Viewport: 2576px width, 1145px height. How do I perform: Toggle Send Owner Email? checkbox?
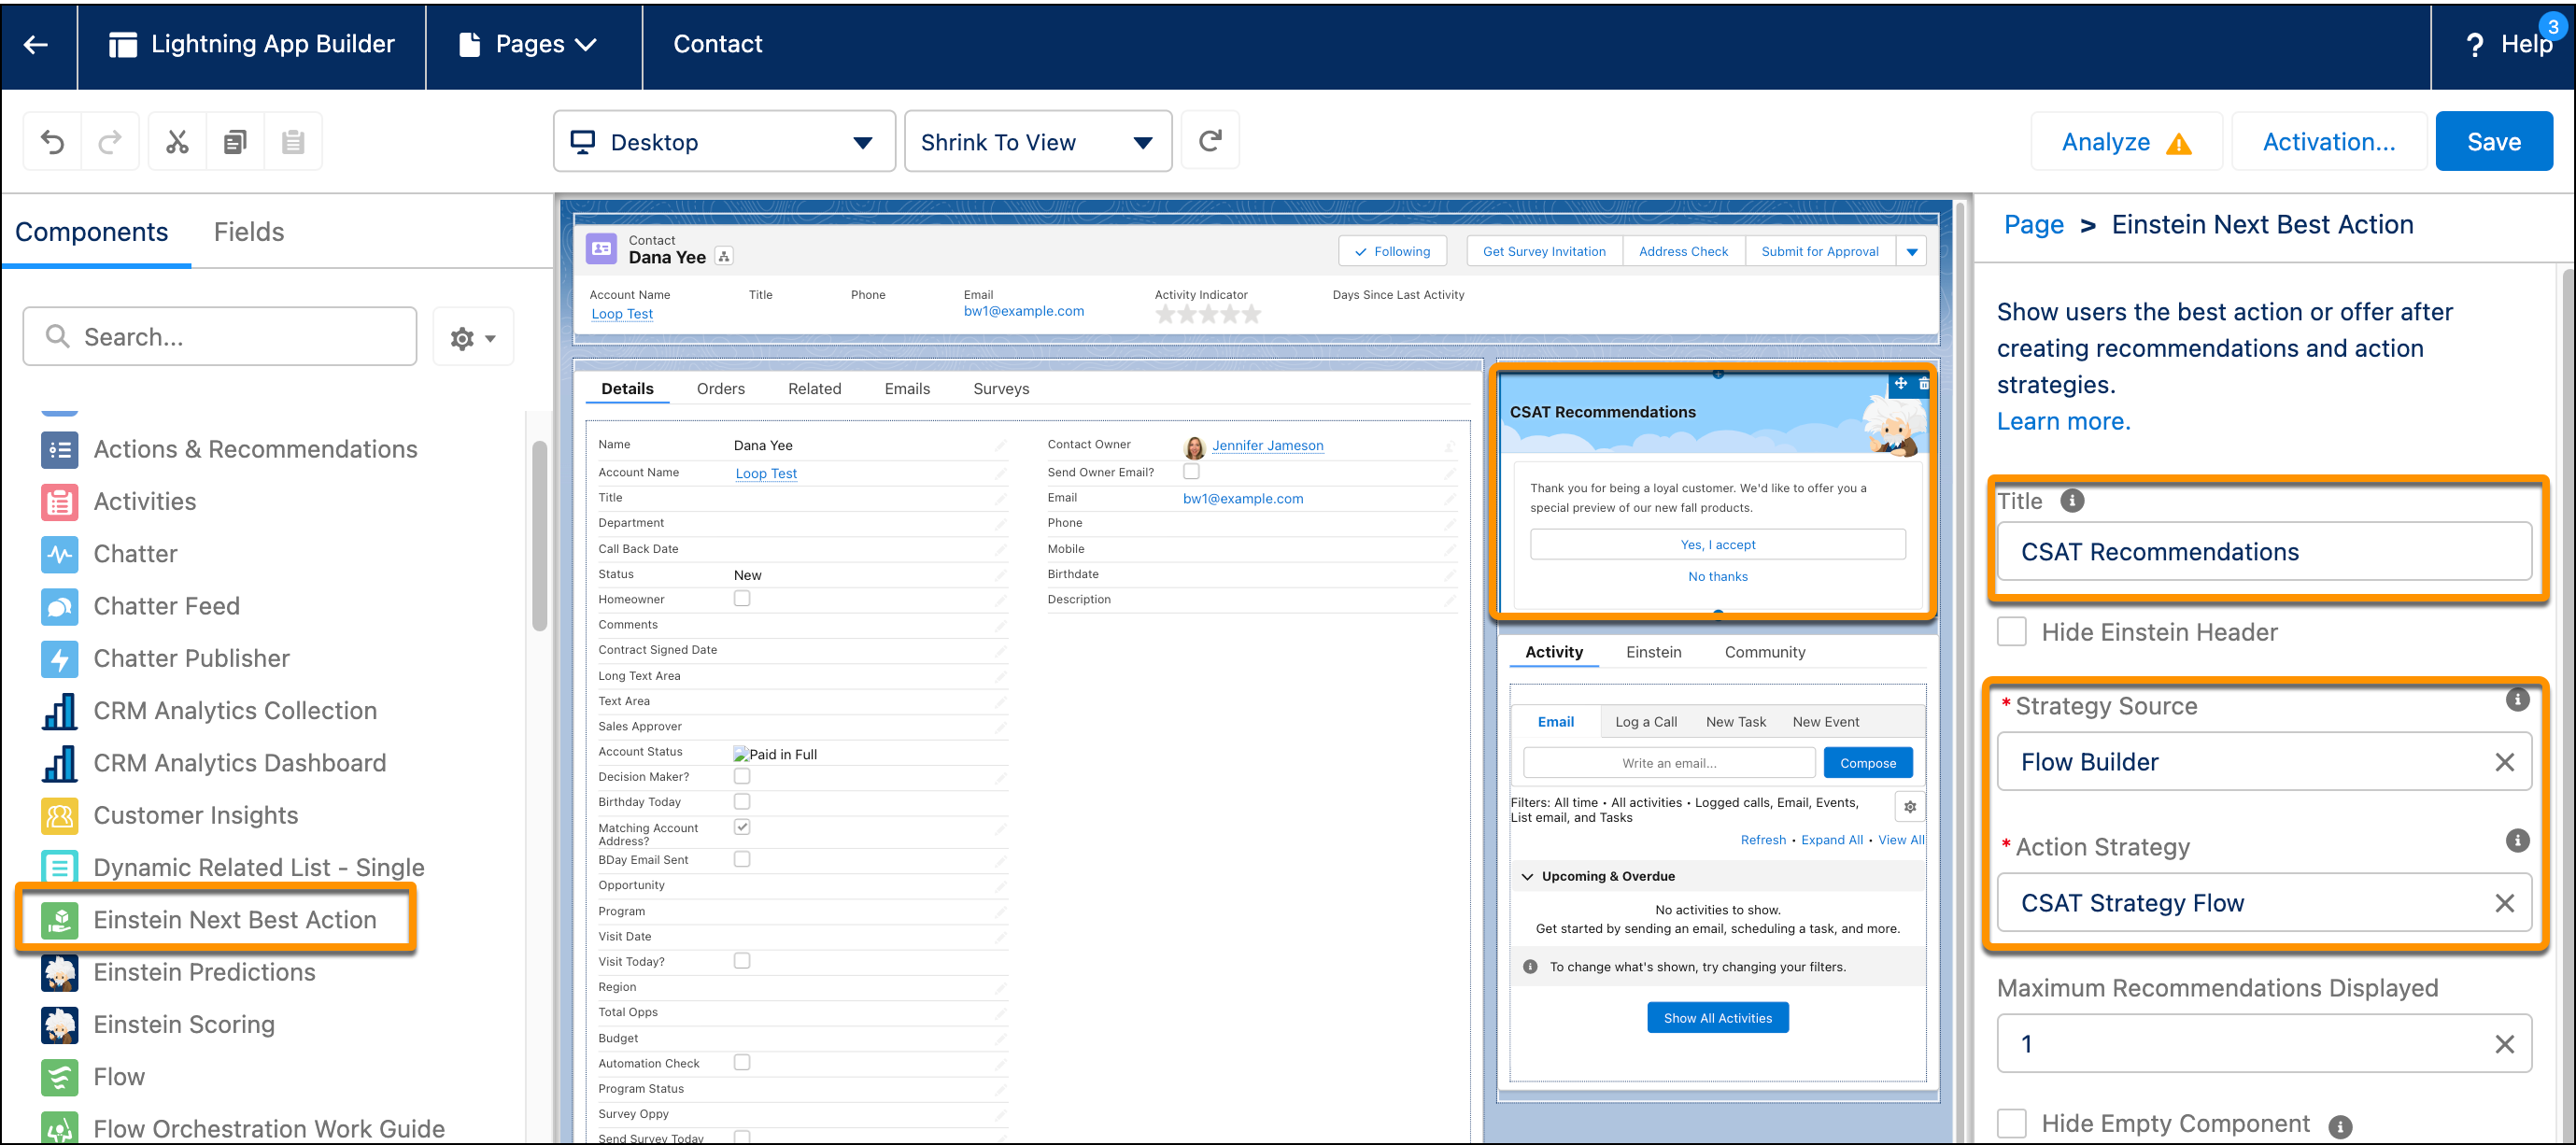[1191, 471]
